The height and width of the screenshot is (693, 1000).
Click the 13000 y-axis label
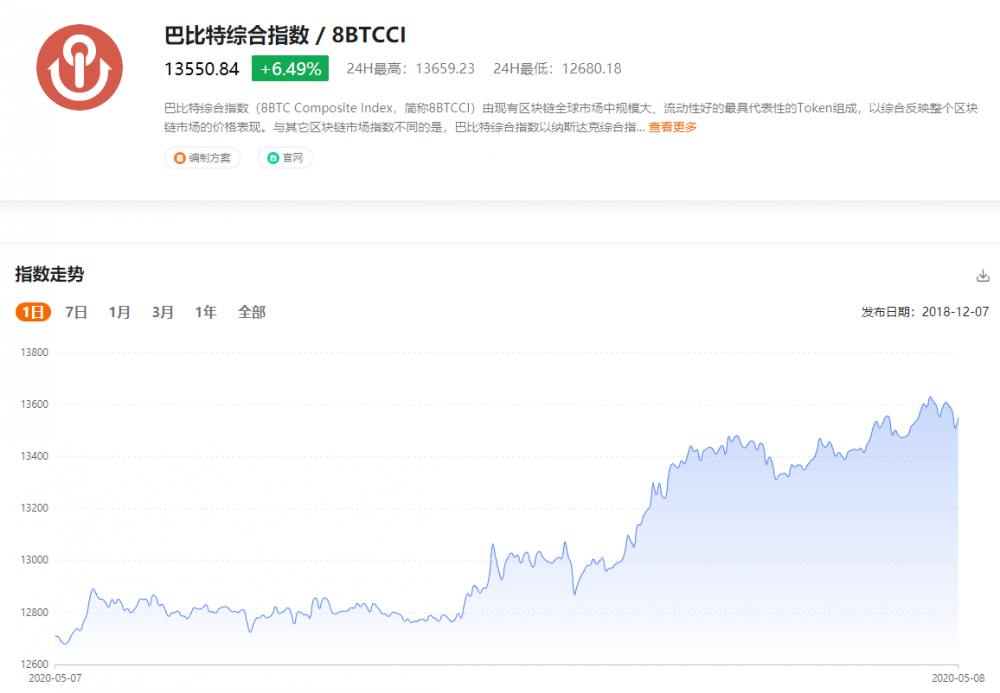pos(34,560)
